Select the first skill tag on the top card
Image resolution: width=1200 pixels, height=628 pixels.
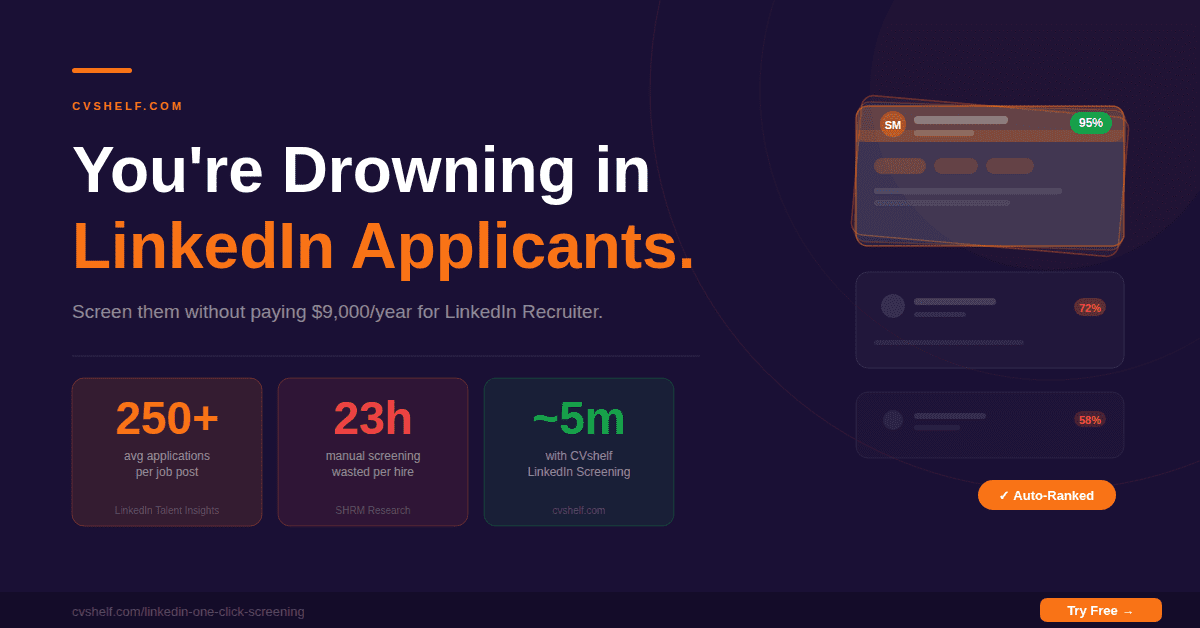pyautogui.click(x=899, y=165)
